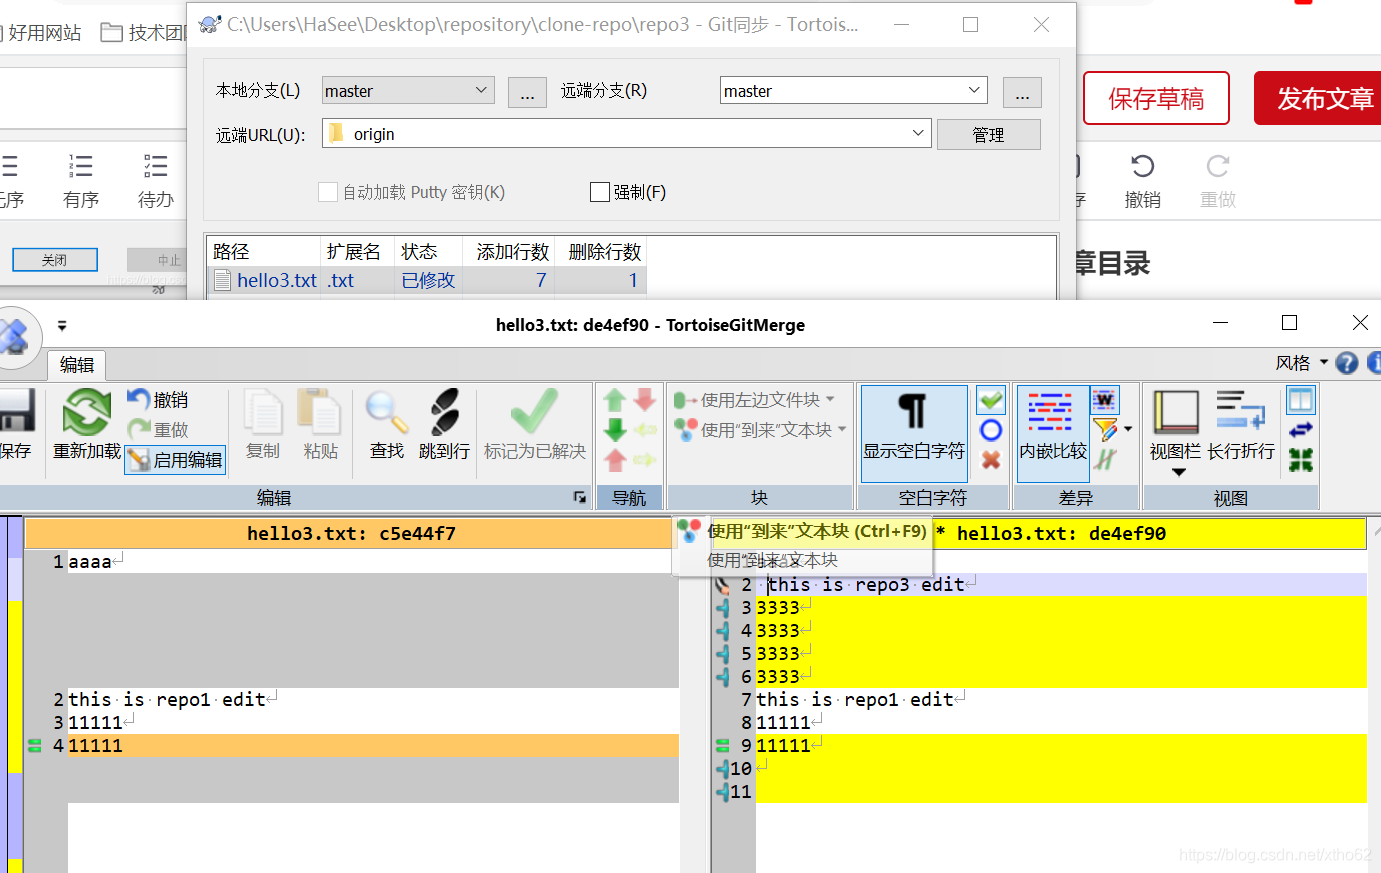Sort by the 路径 column header
Screen dimensions: 1381x873
[x=264, y=252]
